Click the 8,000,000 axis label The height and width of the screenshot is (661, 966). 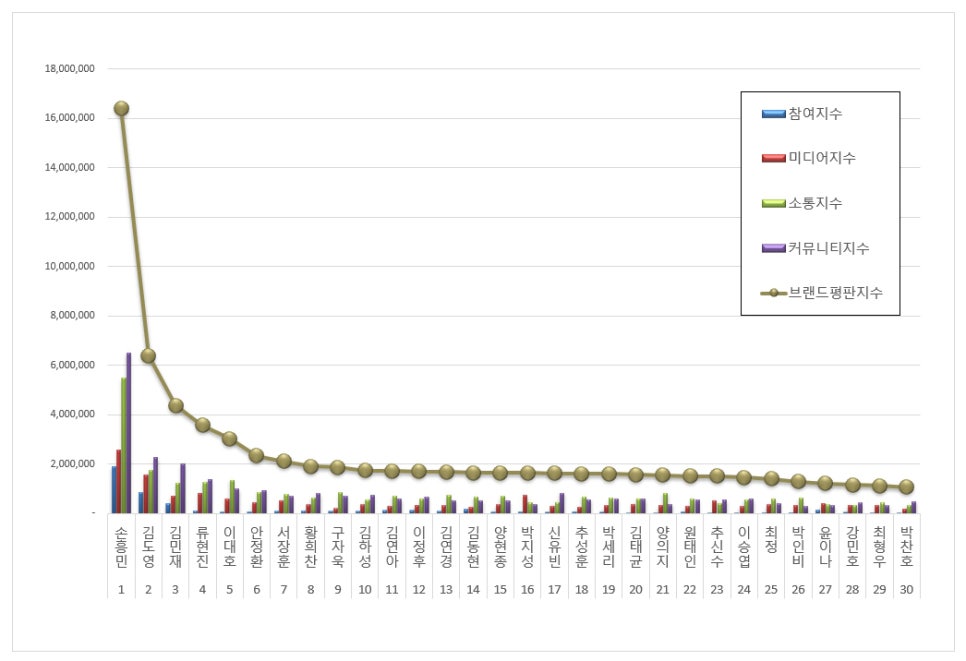(x=73, y=315)
